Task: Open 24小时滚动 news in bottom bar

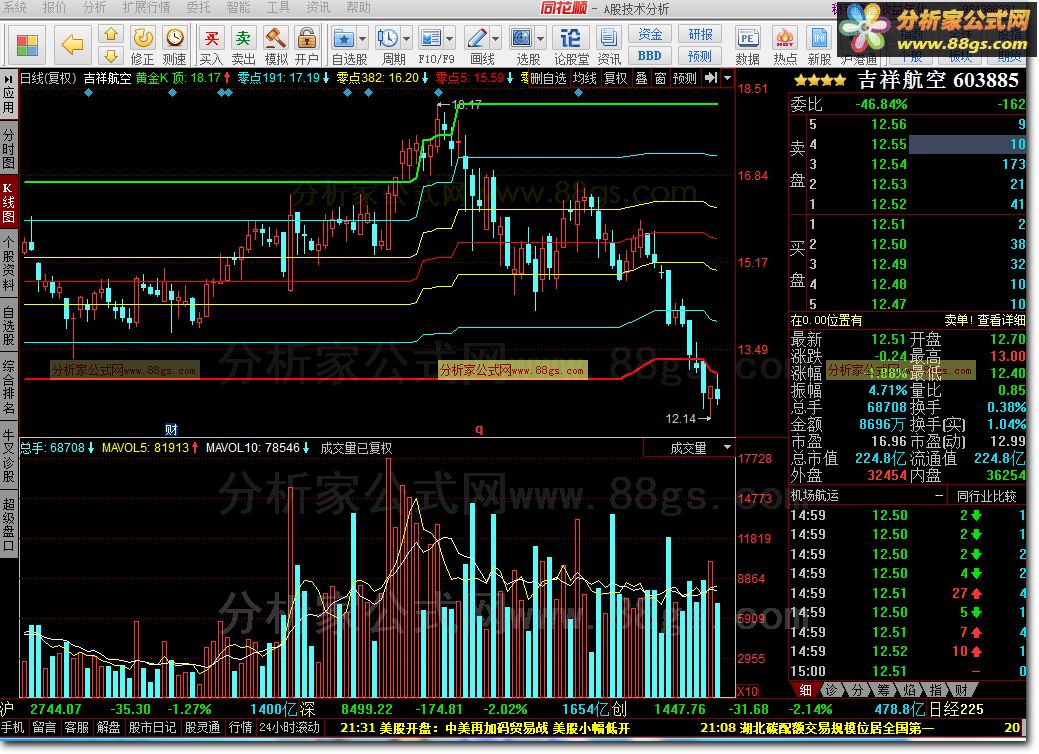Action: click(x=290, y=727)
